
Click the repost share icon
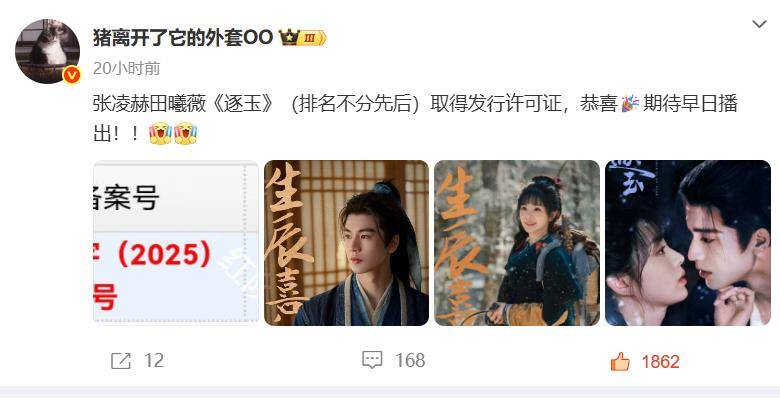tap(121, 361)
